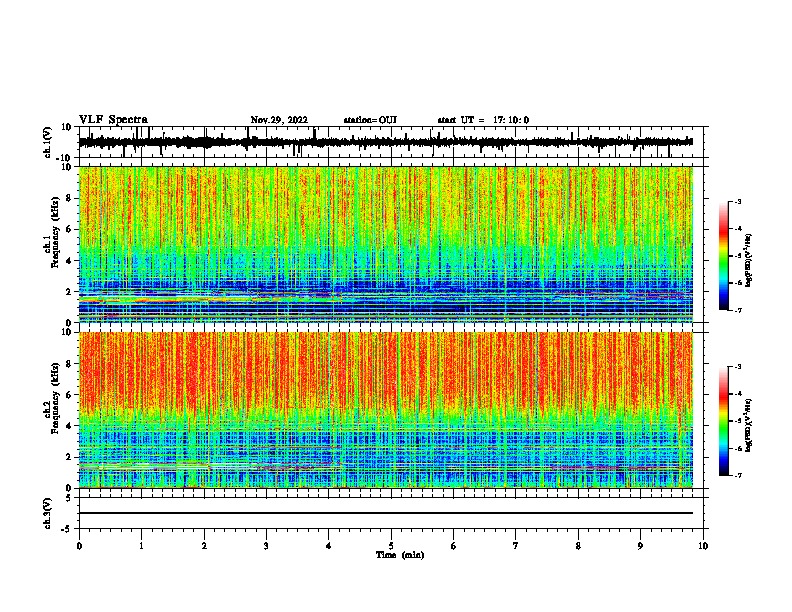
Task: Click the "8" kHz tick of ch.1 spectrogram
Action: (x=69, y=198)
